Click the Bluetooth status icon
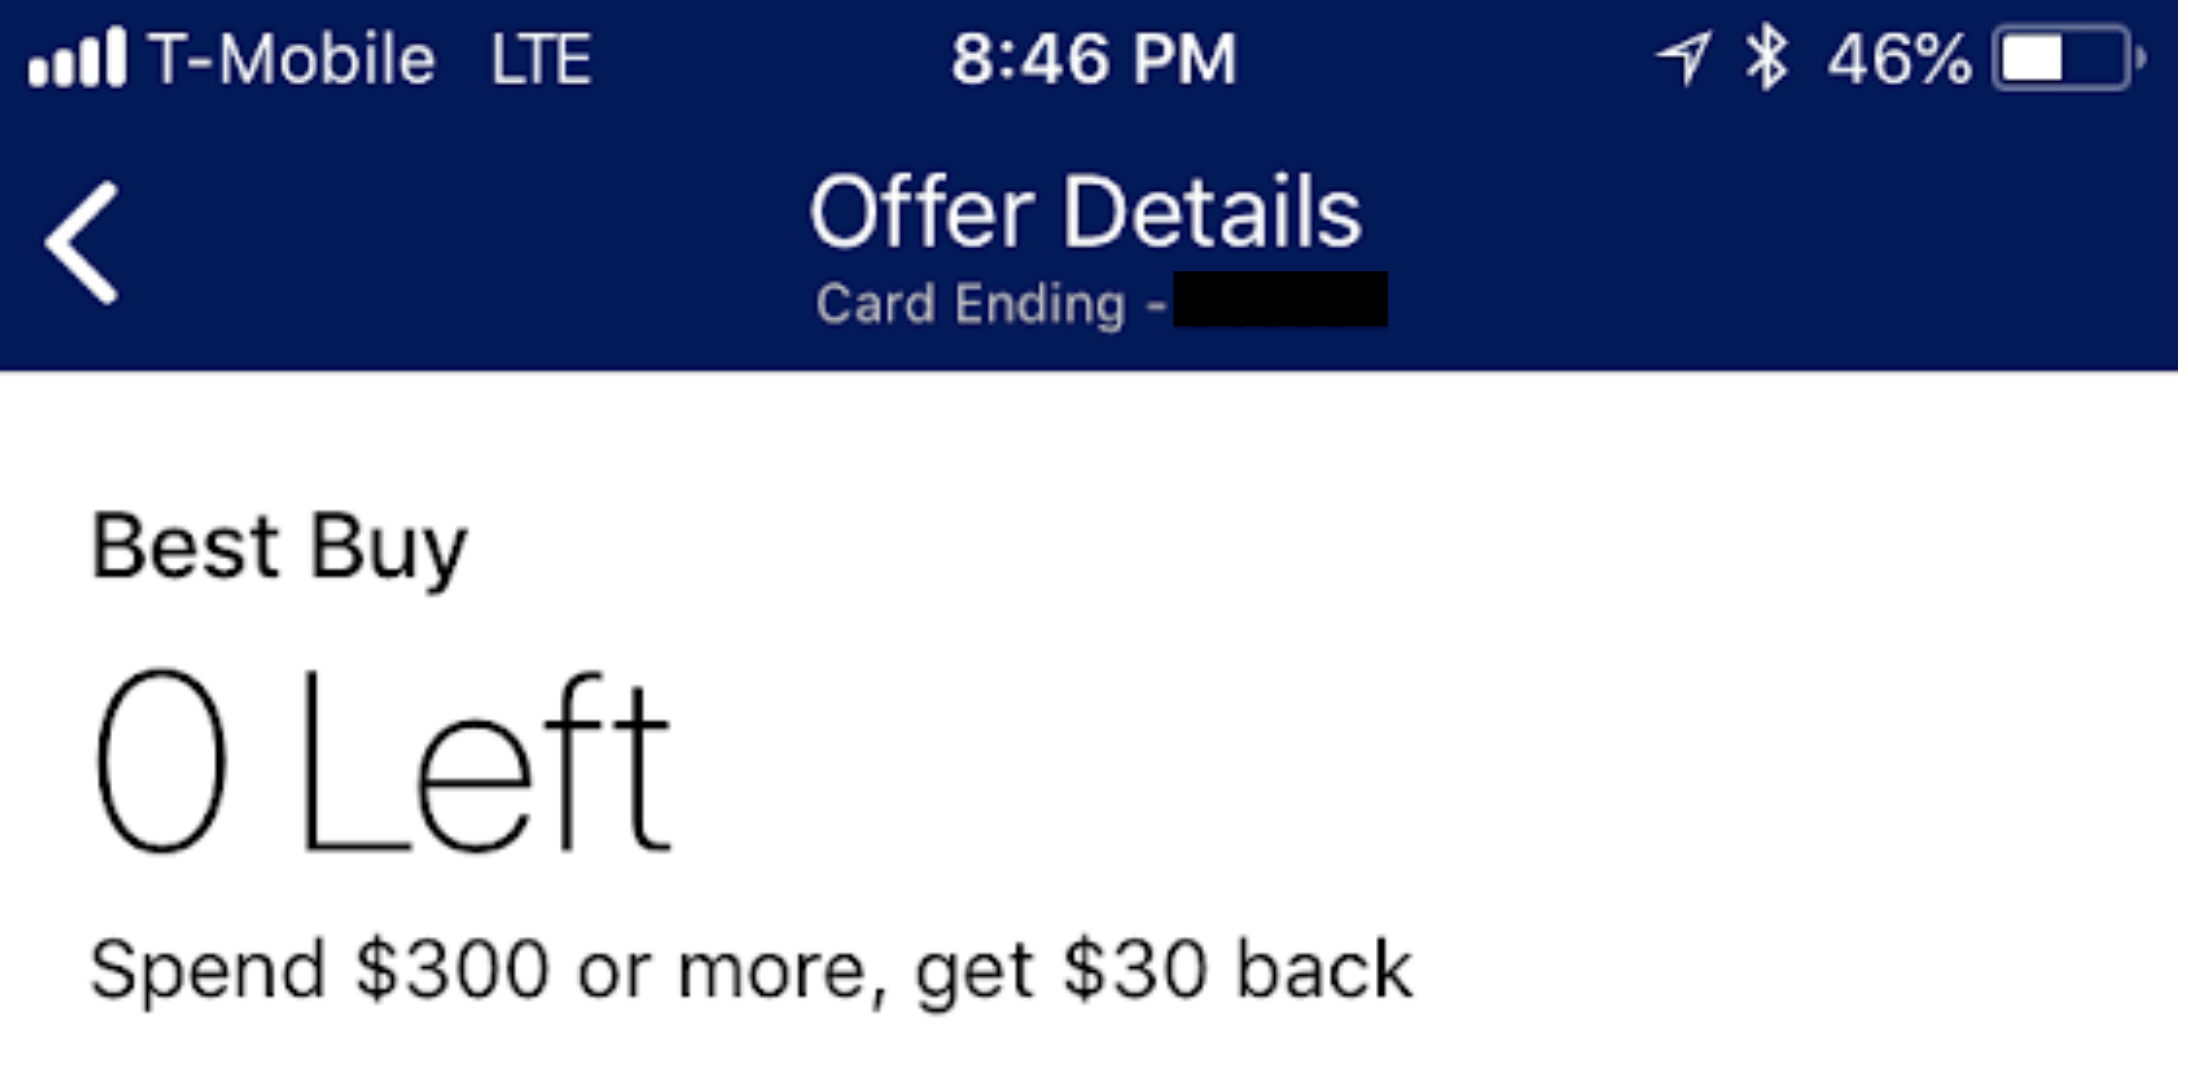Image resolution: width=2188 pixels, height=1092 pixels. [1766, 58]
